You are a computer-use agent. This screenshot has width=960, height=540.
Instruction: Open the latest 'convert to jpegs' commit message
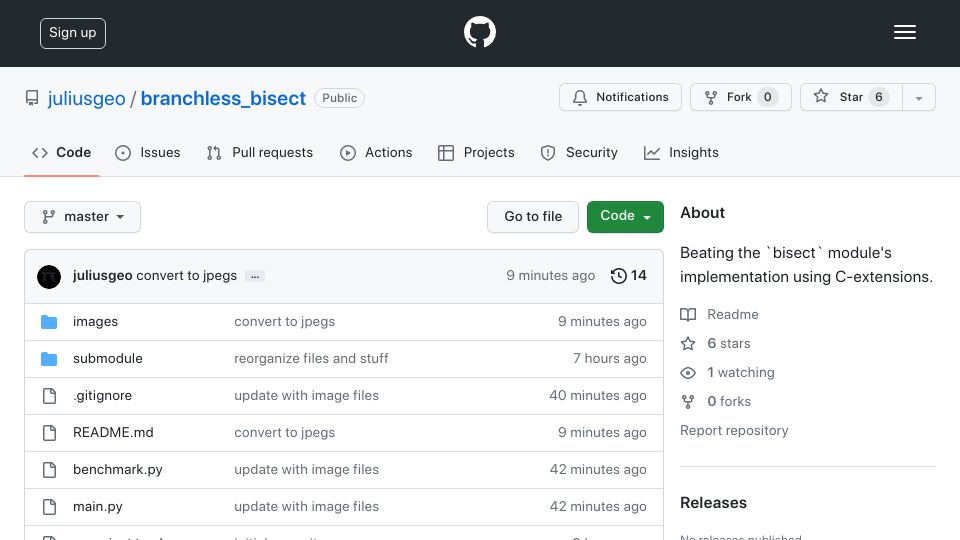pos(187,276)
